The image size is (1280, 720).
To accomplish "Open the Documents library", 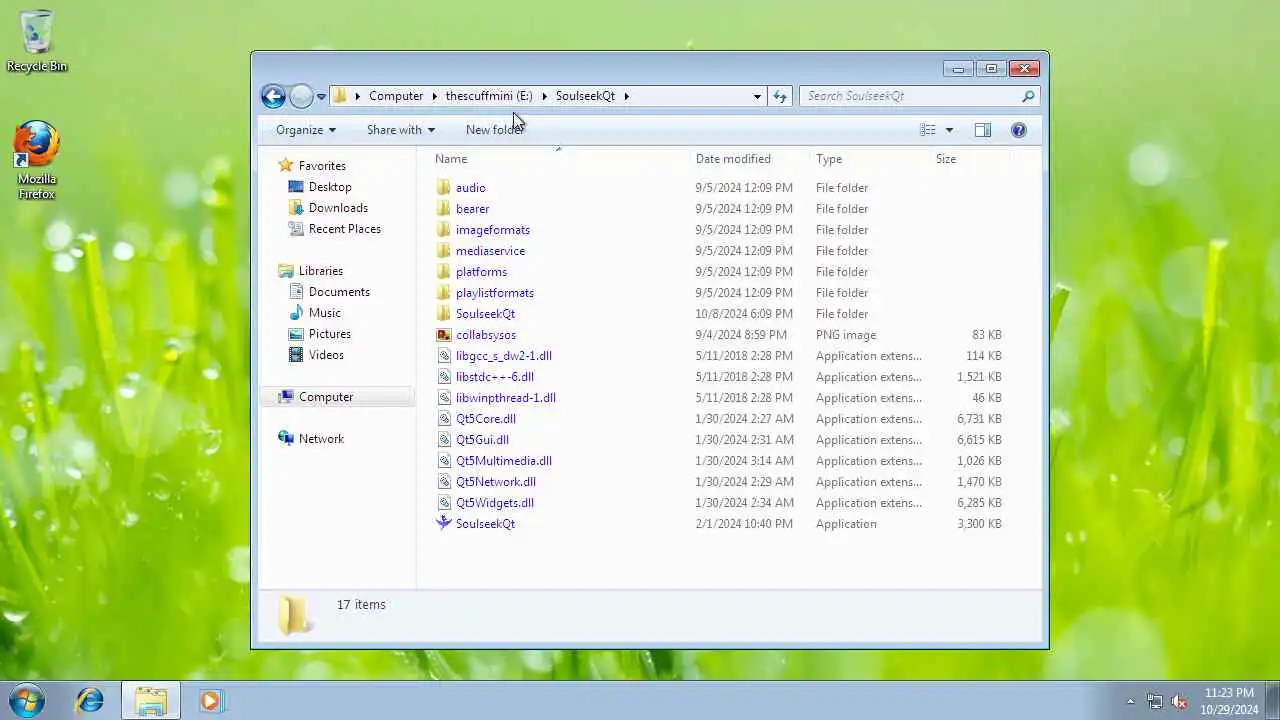I will (339, 292).
